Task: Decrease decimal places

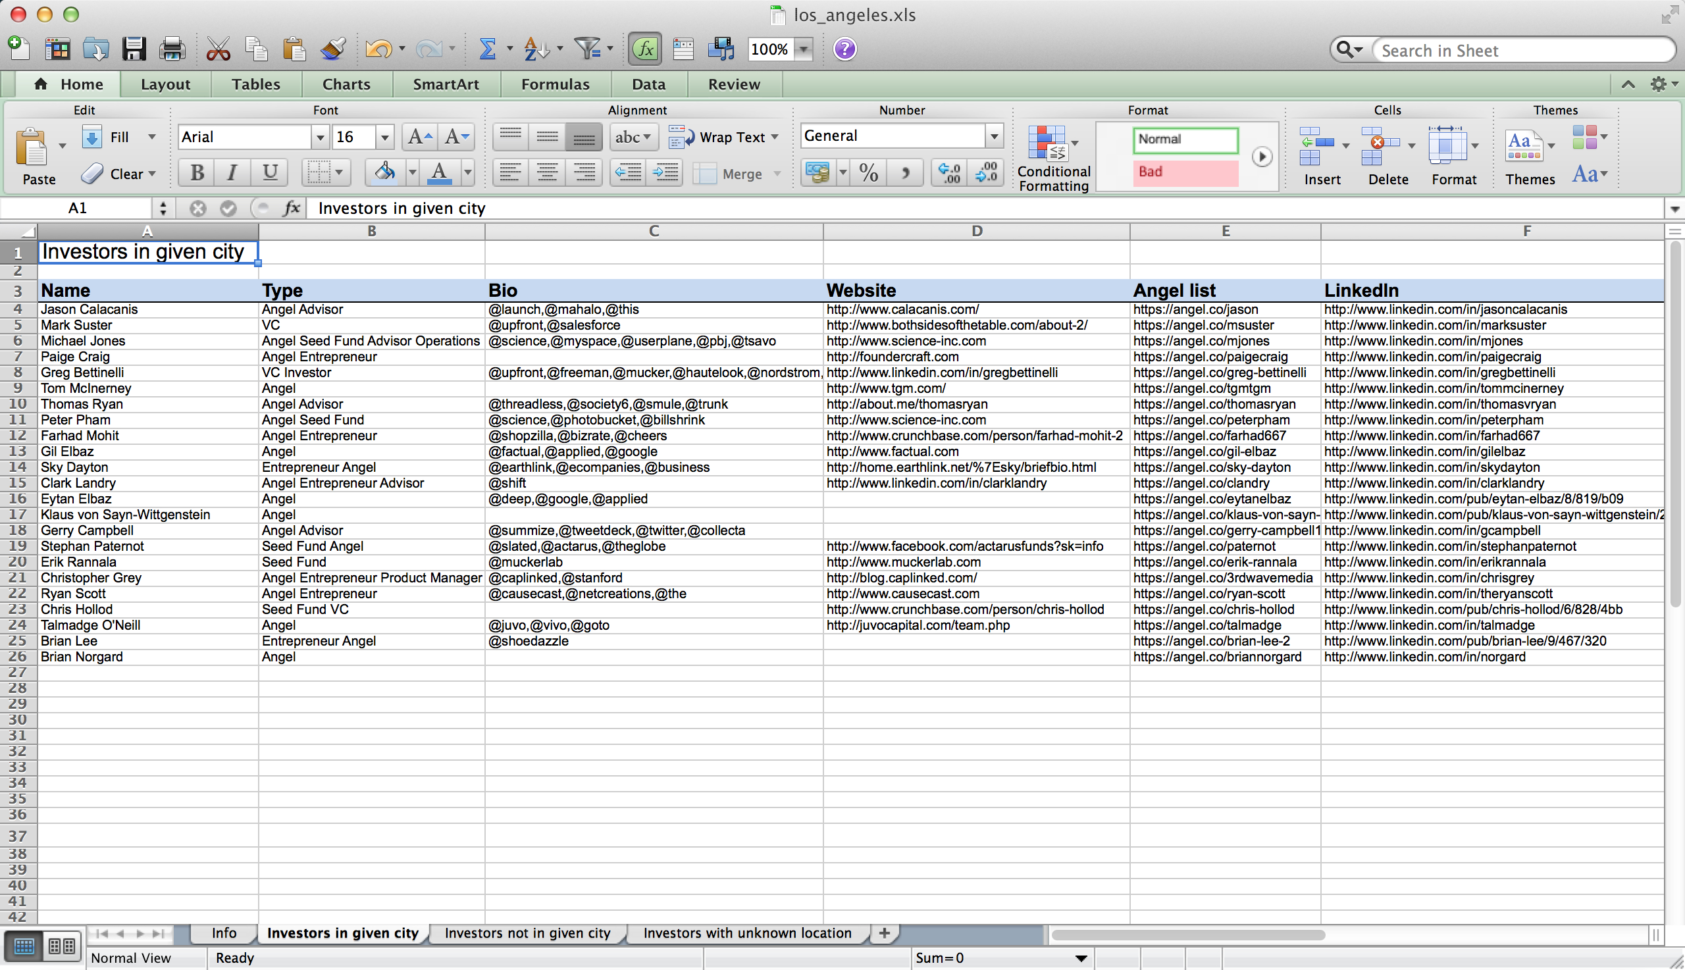Action: click(x=986, y=173)
